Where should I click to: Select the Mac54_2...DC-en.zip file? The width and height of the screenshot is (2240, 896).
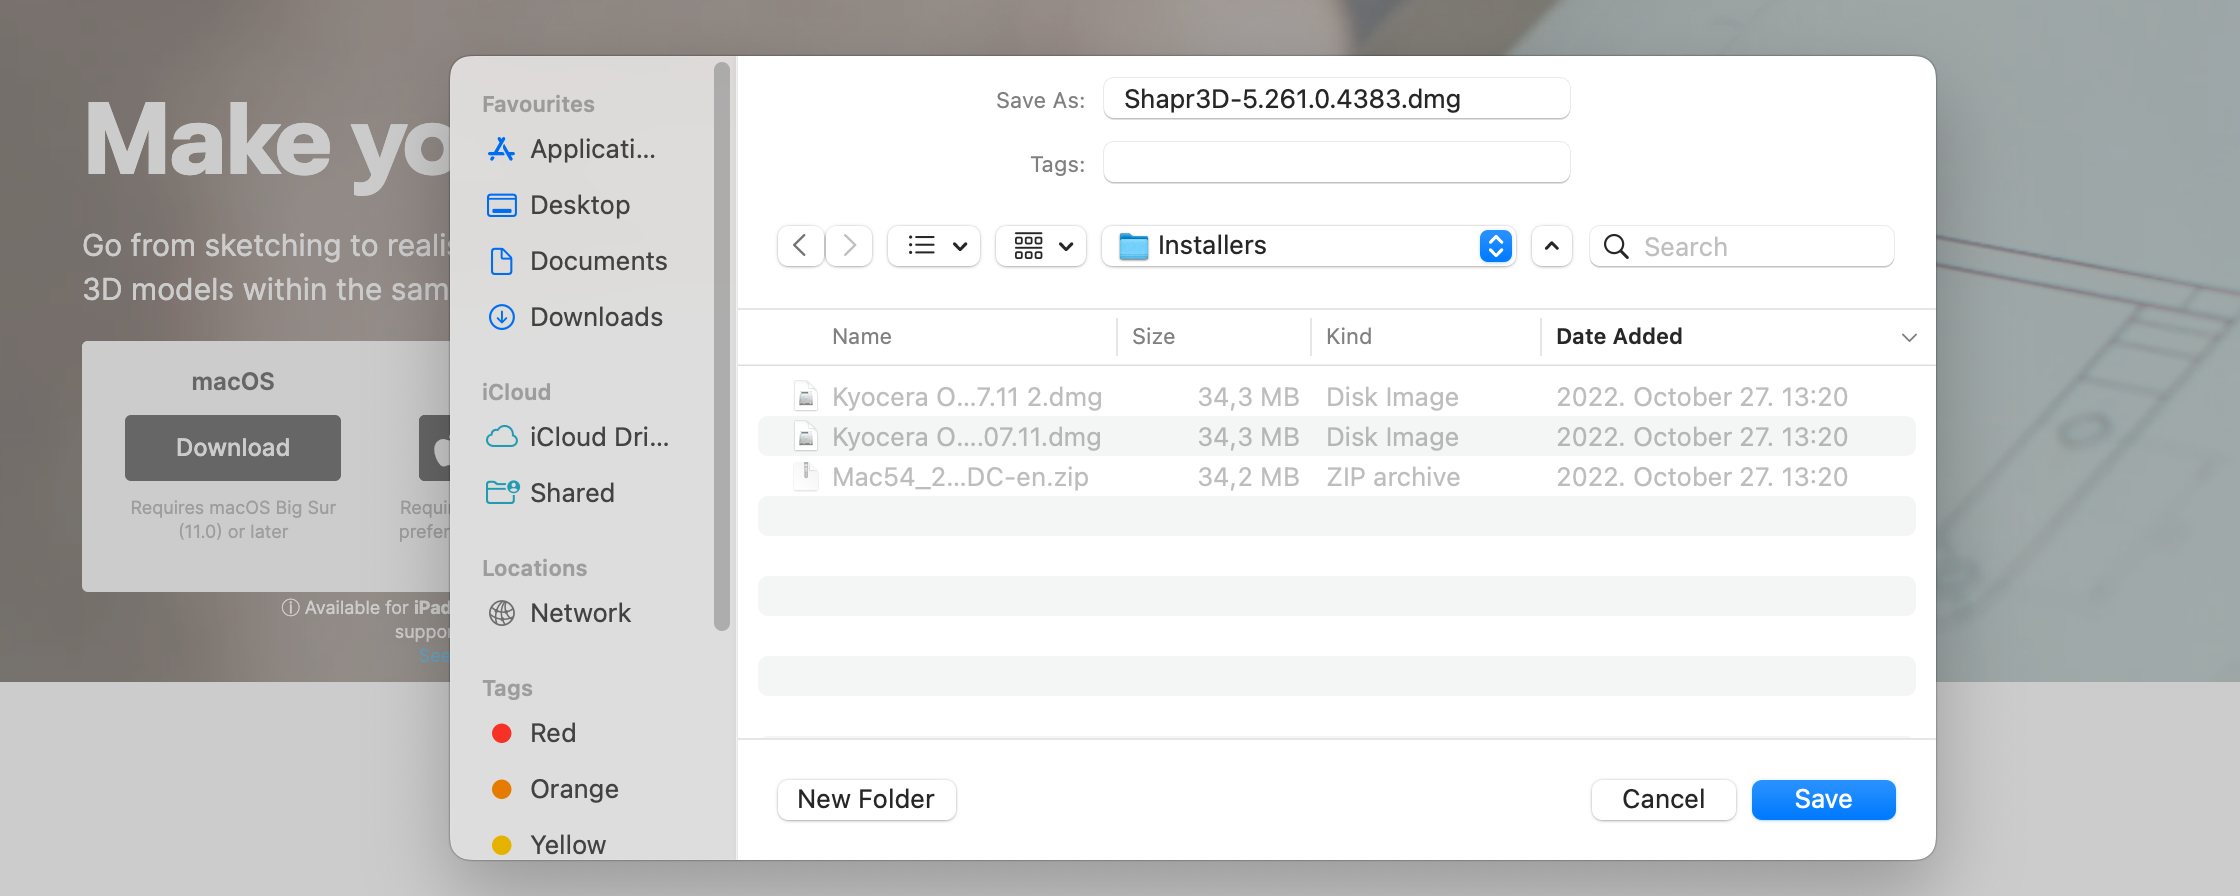[1337, 477]
